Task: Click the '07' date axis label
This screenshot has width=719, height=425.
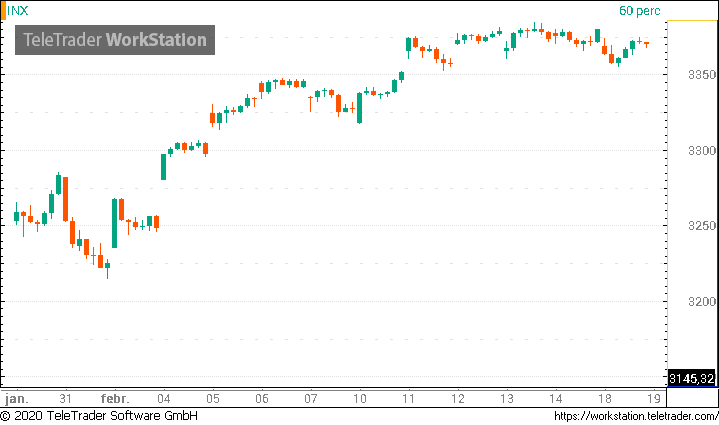Action: point(311,398)
